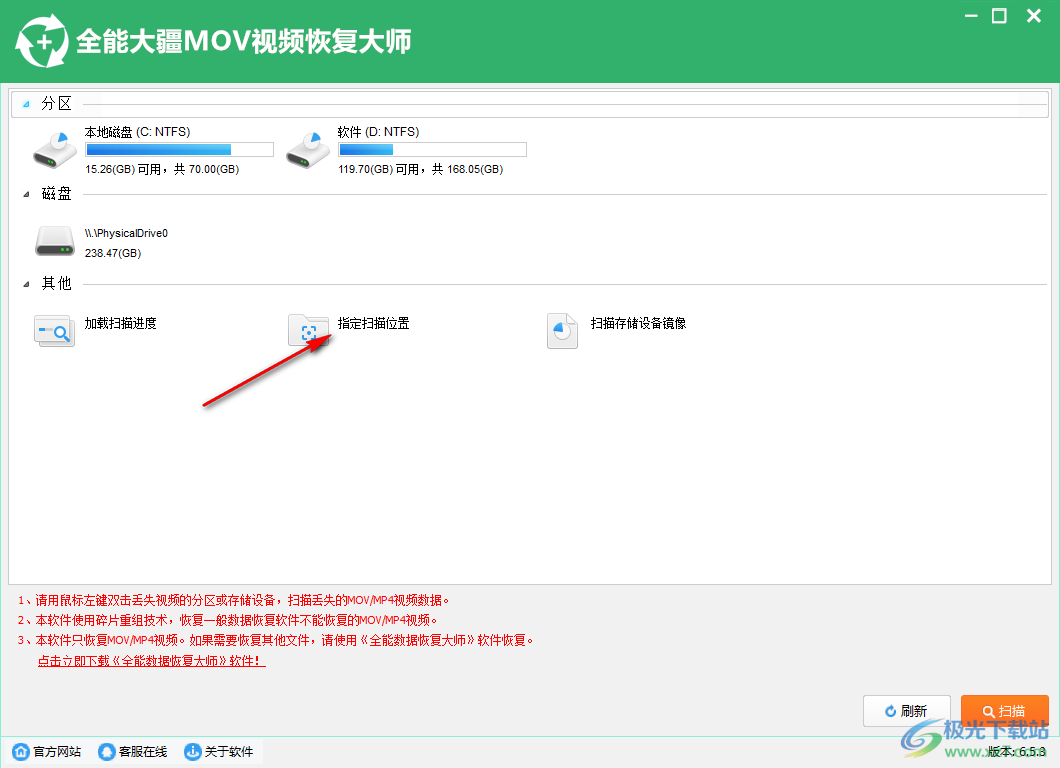This screenshot has height=768, width=1060.
Task: Click the scan storage device image (扫描存储设备镜像) icon
Action: tap(562, 331)
